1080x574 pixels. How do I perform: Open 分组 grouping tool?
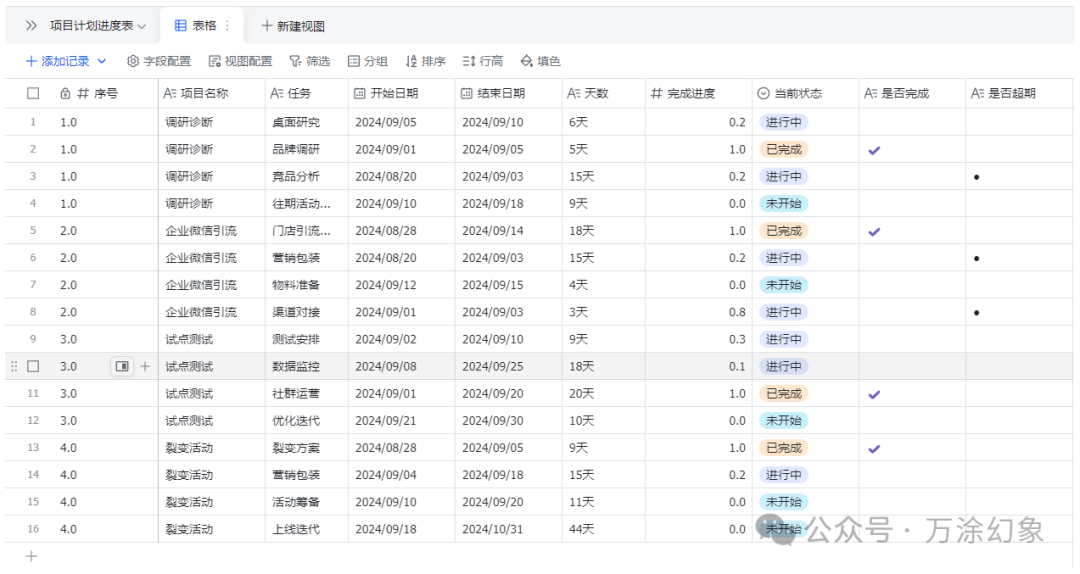click(367, 61)
